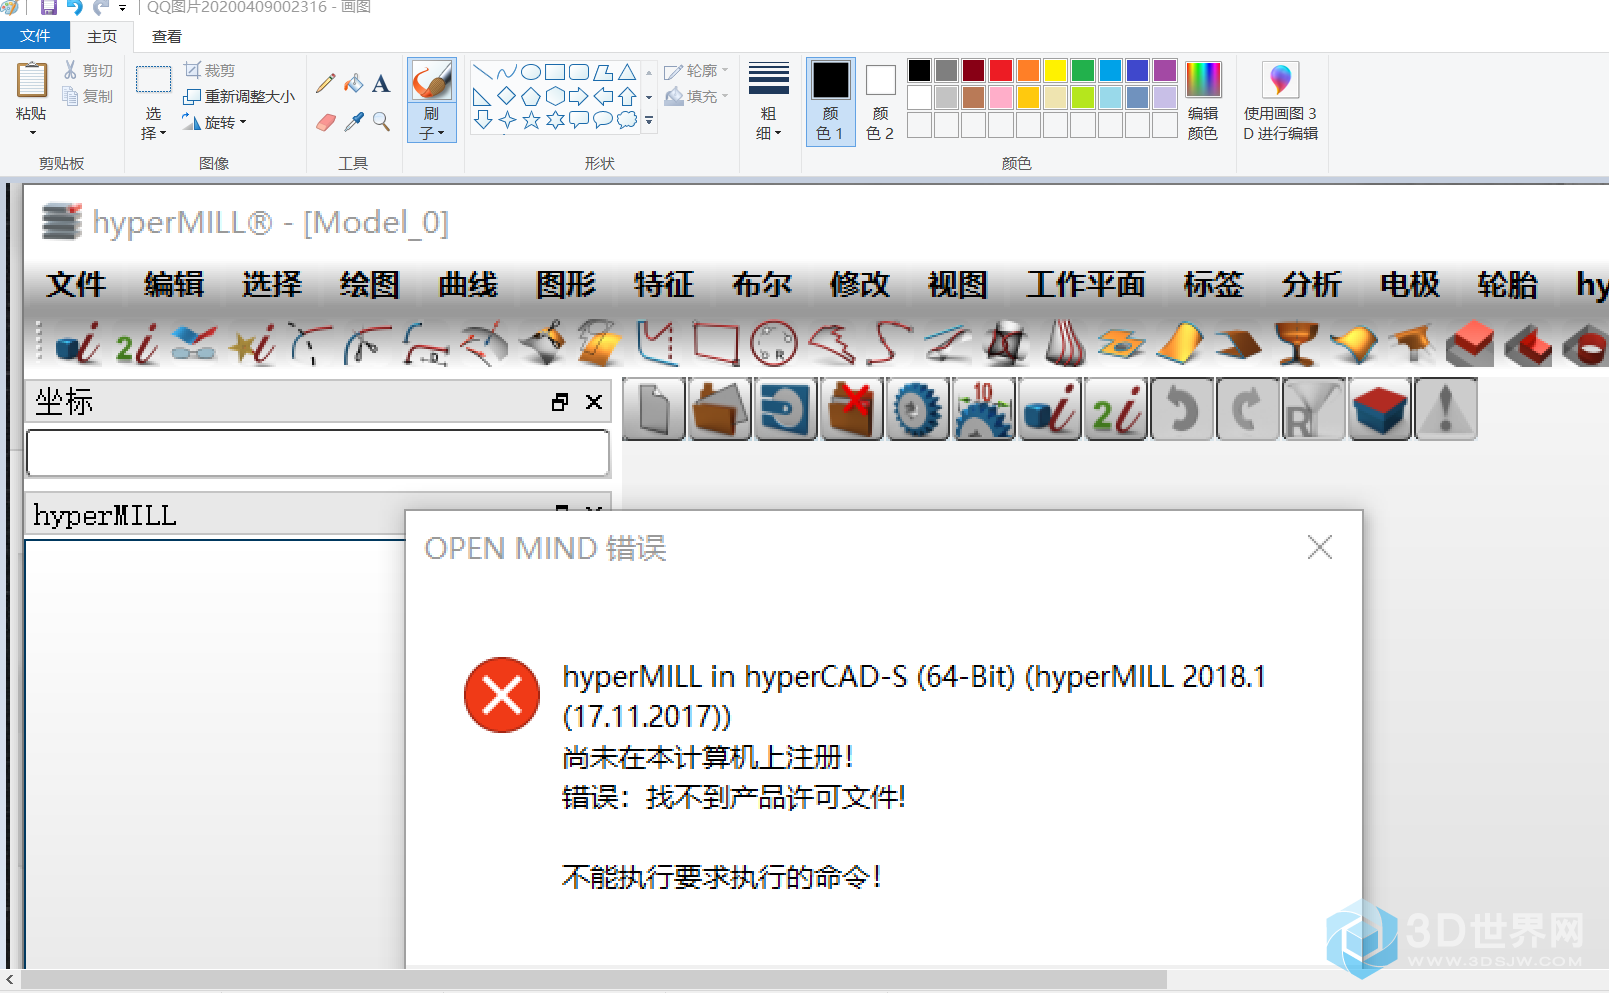Click the blue cube red top icon
Viewport: 1609px width, 993px height.
pos(1380,409)
